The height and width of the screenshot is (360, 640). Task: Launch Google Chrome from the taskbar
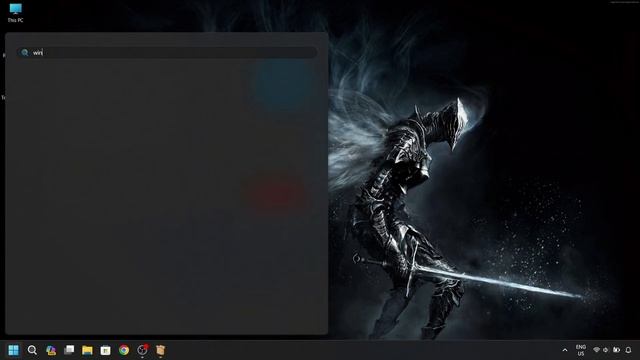124,350
